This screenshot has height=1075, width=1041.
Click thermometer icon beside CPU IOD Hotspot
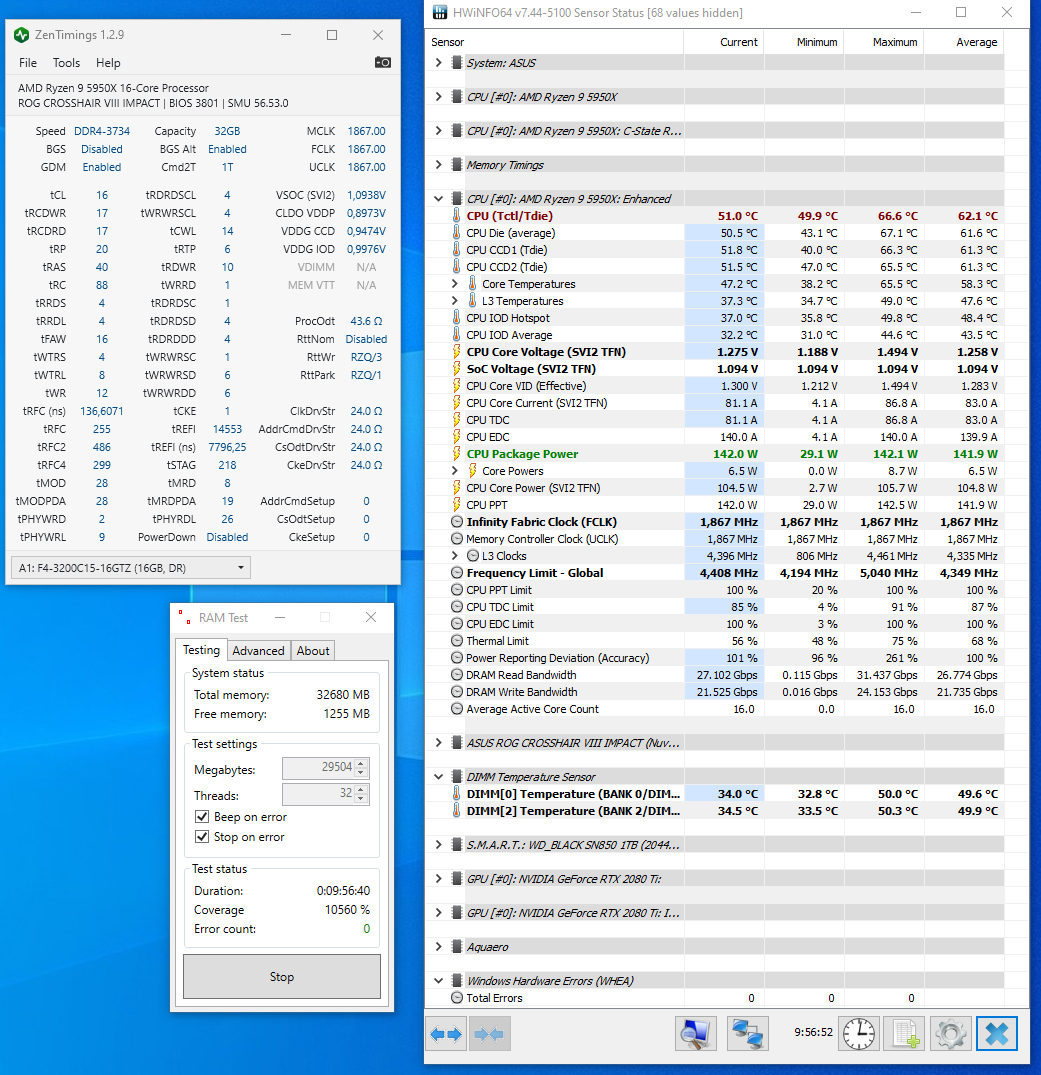[457, 317]
